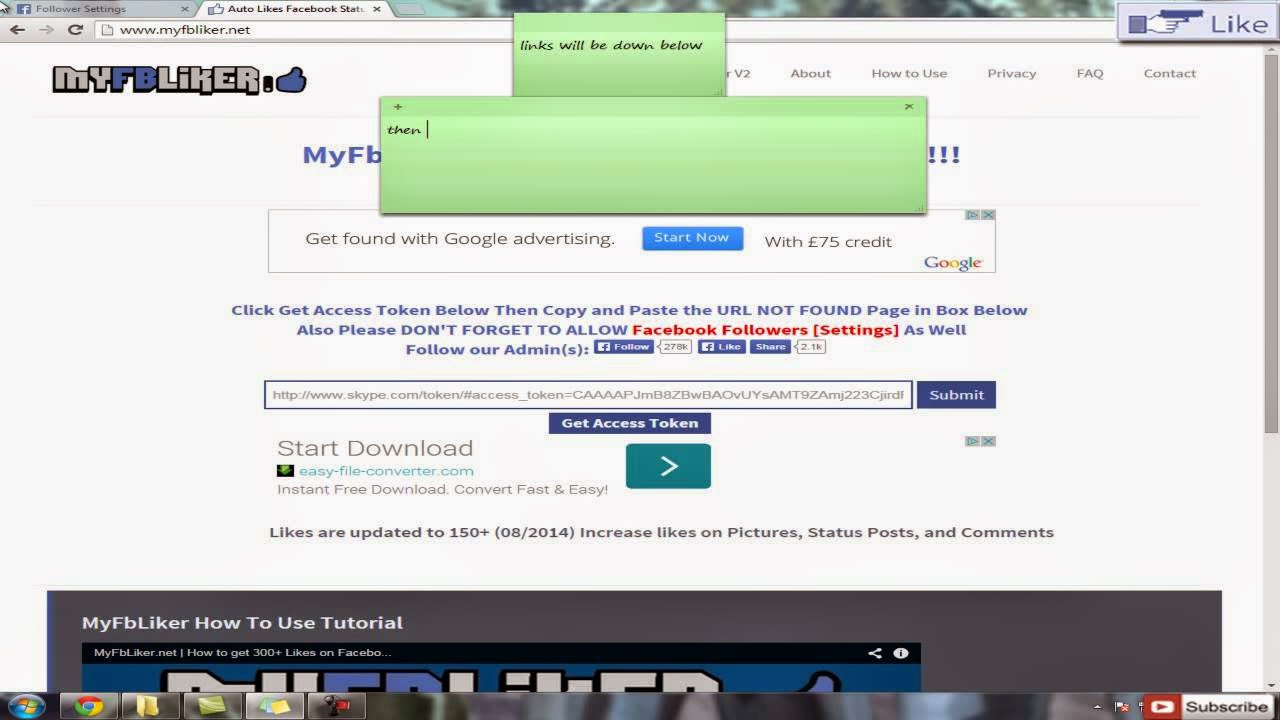Click the MyFbLiker logo
The width and height of the screenshot is (1280, 720).
point(179,79)
